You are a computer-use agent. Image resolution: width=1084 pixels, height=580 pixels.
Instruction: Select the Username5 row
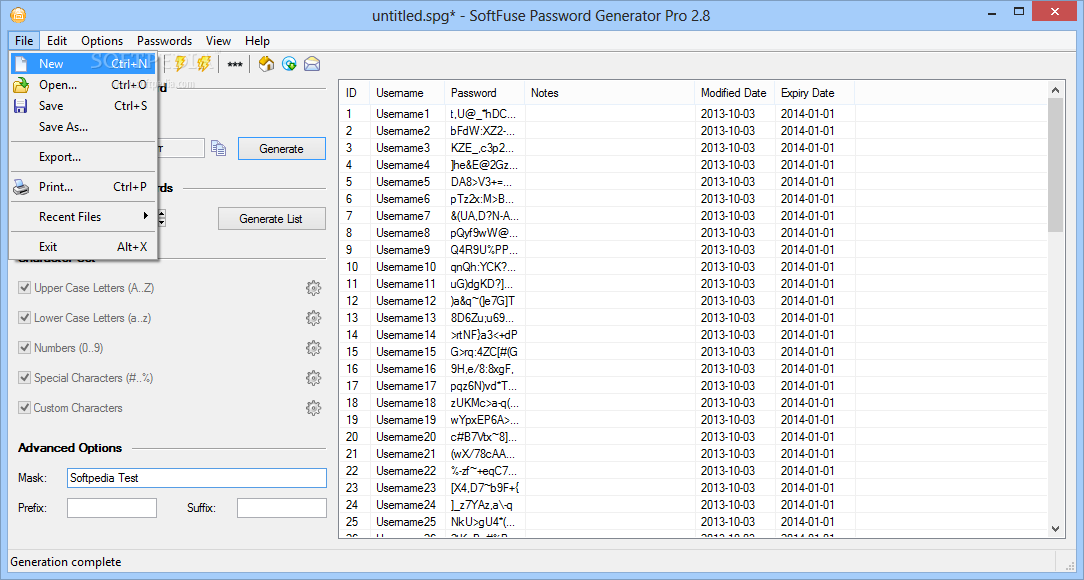693,182
